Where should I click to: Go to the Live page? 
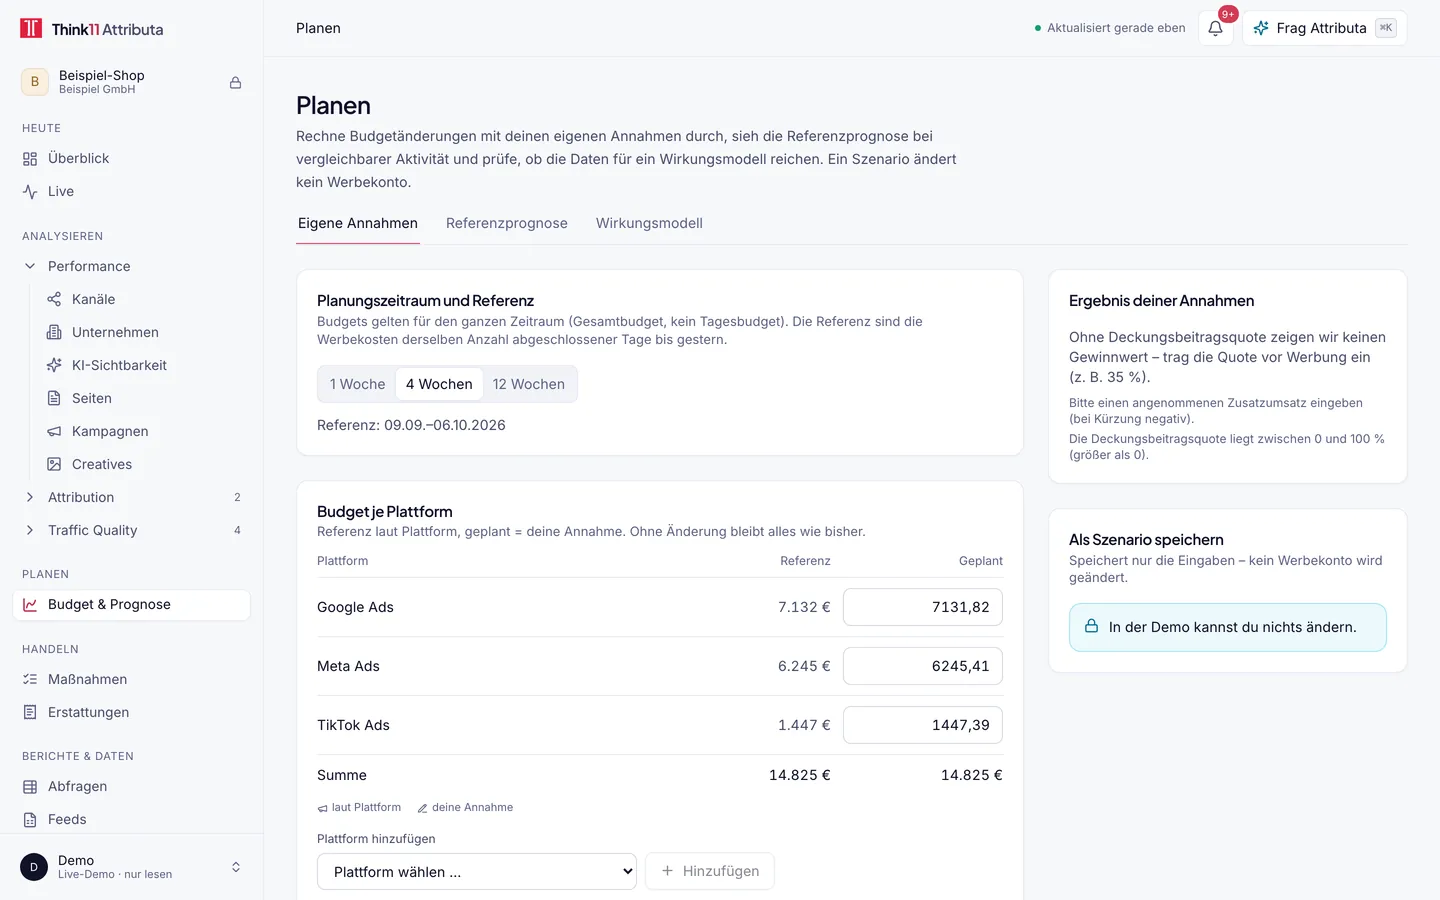[x=131, y=192]
